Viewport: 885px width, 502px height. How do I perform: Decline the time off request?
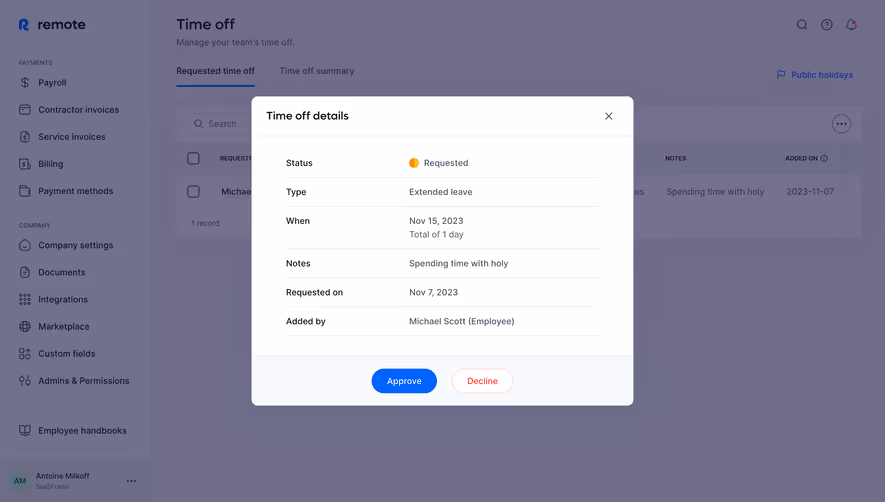click(482, 381)
